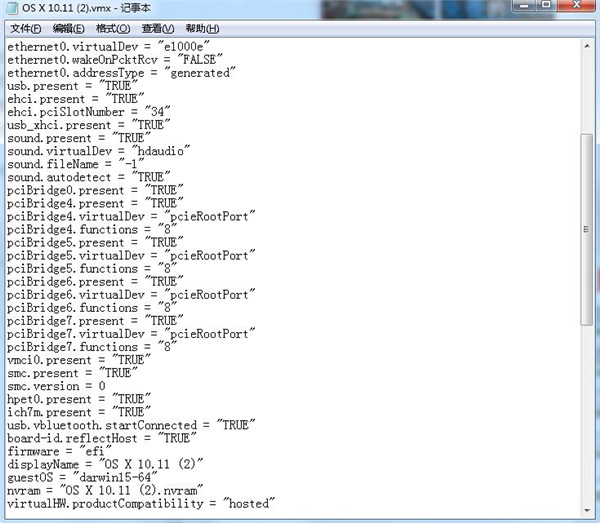Click the line usb_xhci.present = "TRUE"
The image size is (600, 523).
pyautogui.click(x=89, y=125)
